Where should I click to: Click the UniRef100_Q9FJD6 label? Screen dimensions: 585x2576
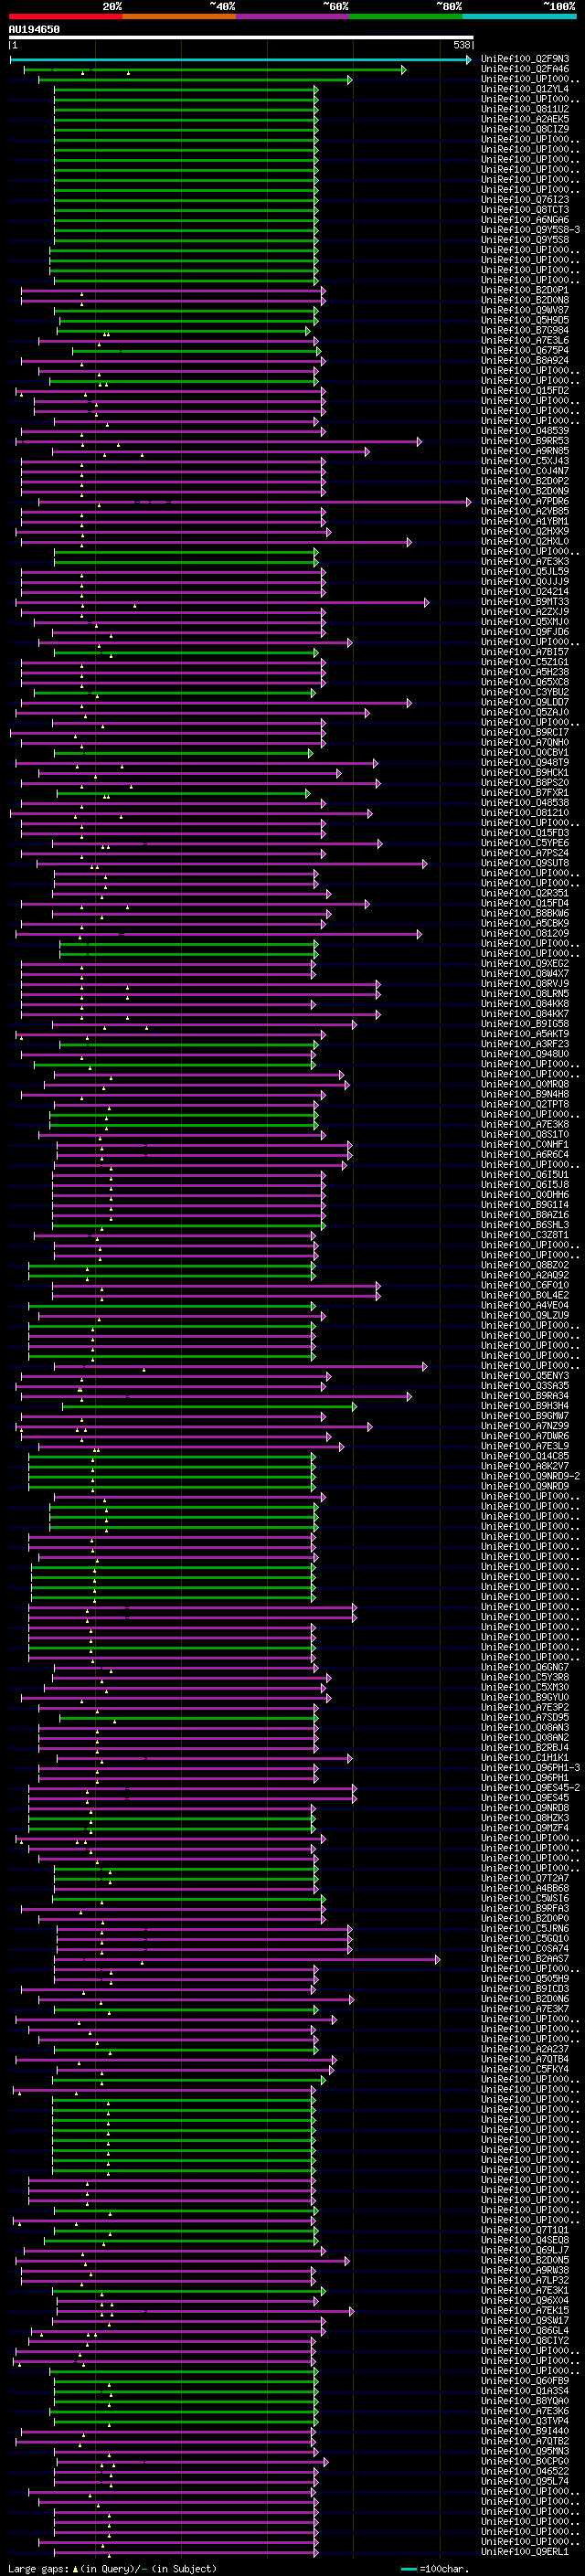[525, 632]
